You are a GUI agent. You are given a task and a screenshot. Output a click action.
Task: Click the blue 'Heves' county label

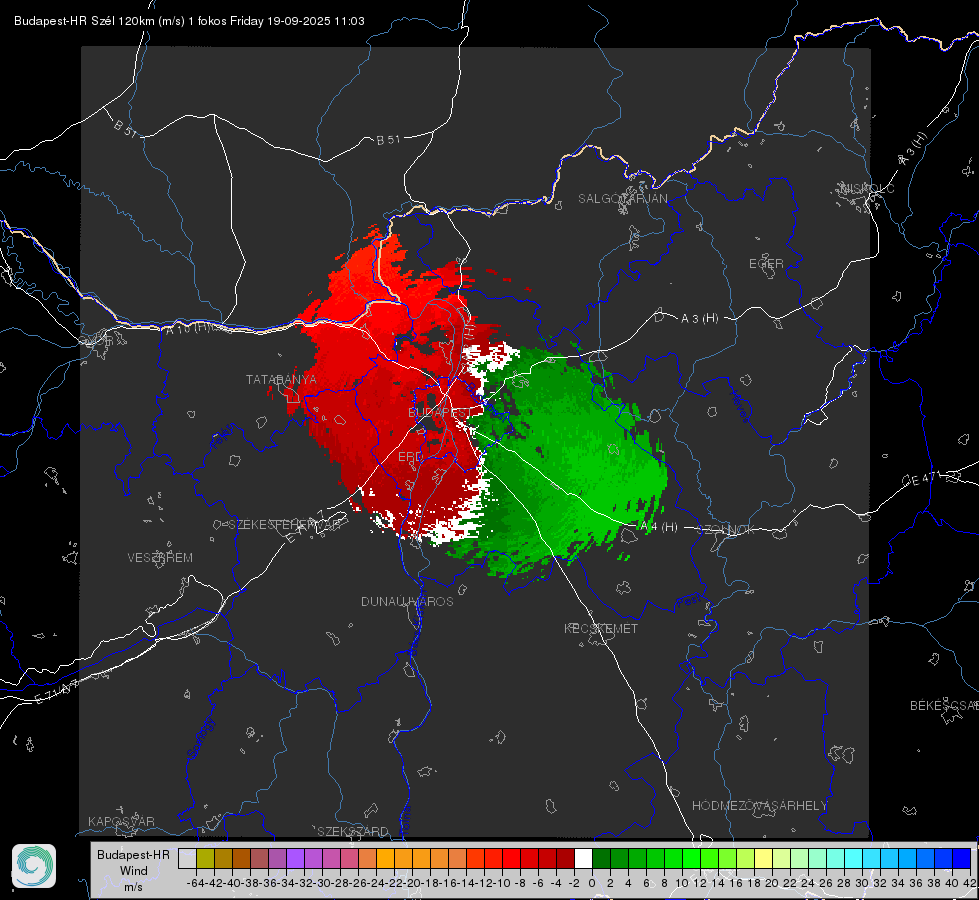click(x=739, y=407)
